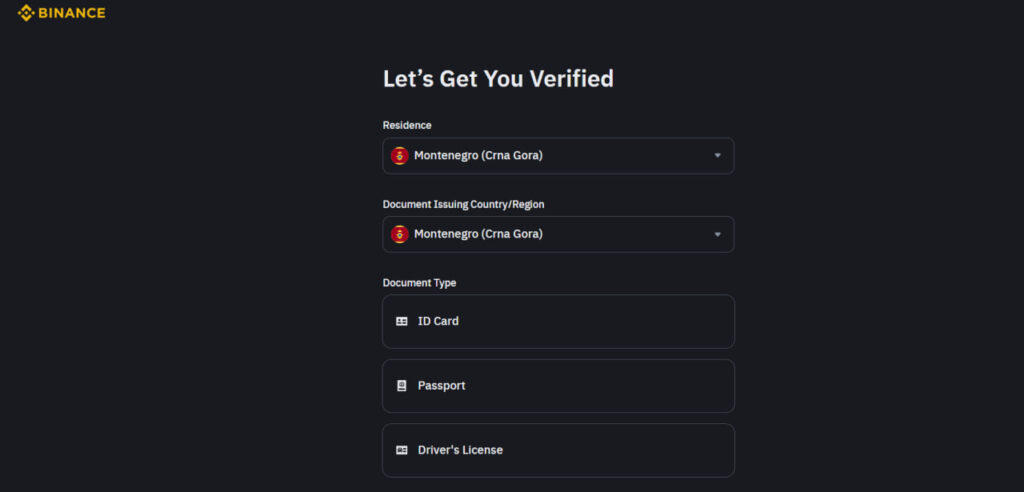Click the Driver's License label text
Screen dimensions: 1024x492
point(460,450)
